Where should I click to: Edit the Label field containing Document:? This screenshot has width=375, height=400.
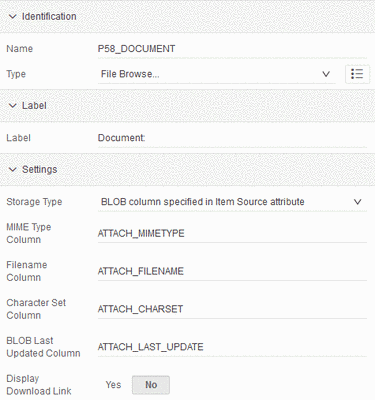pyautogui.click(x=232, y=138)
